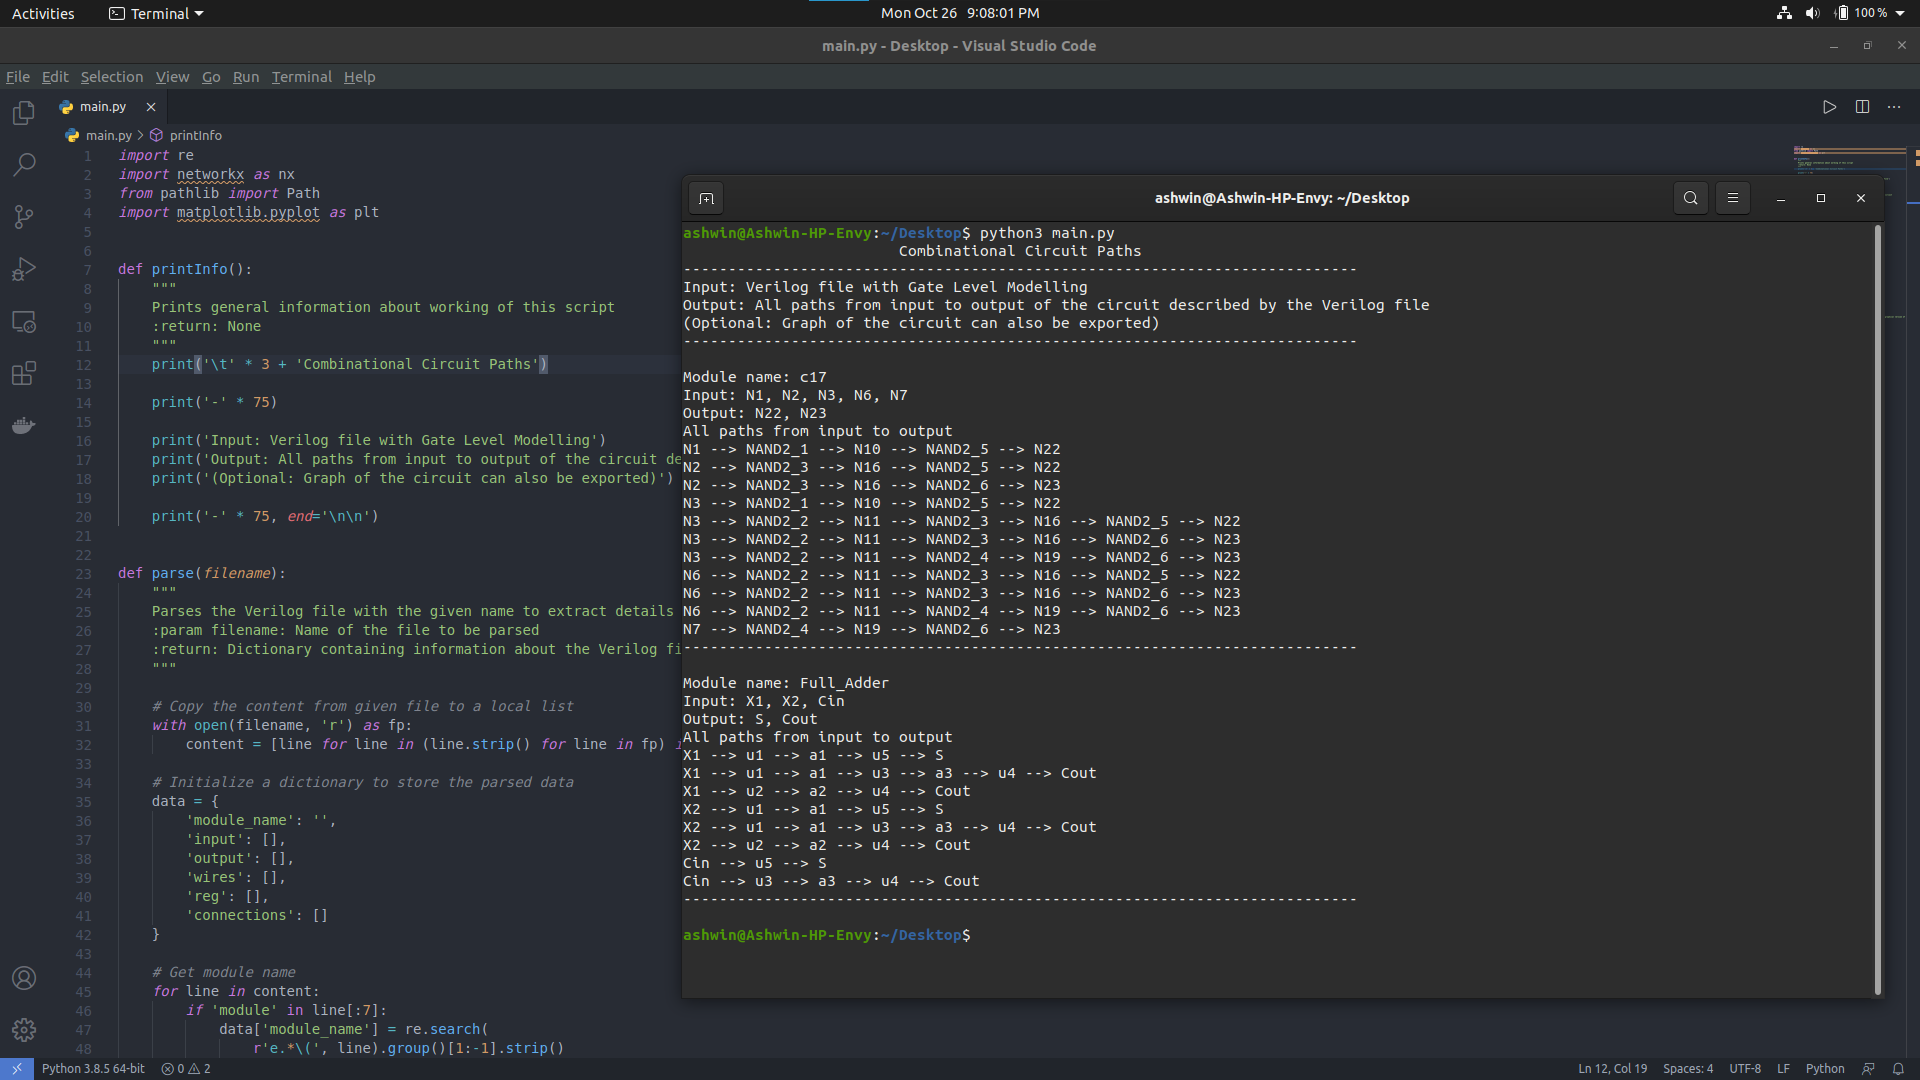
Task: Click the Run Python File play icon
Action: (x=1829, y=107)
